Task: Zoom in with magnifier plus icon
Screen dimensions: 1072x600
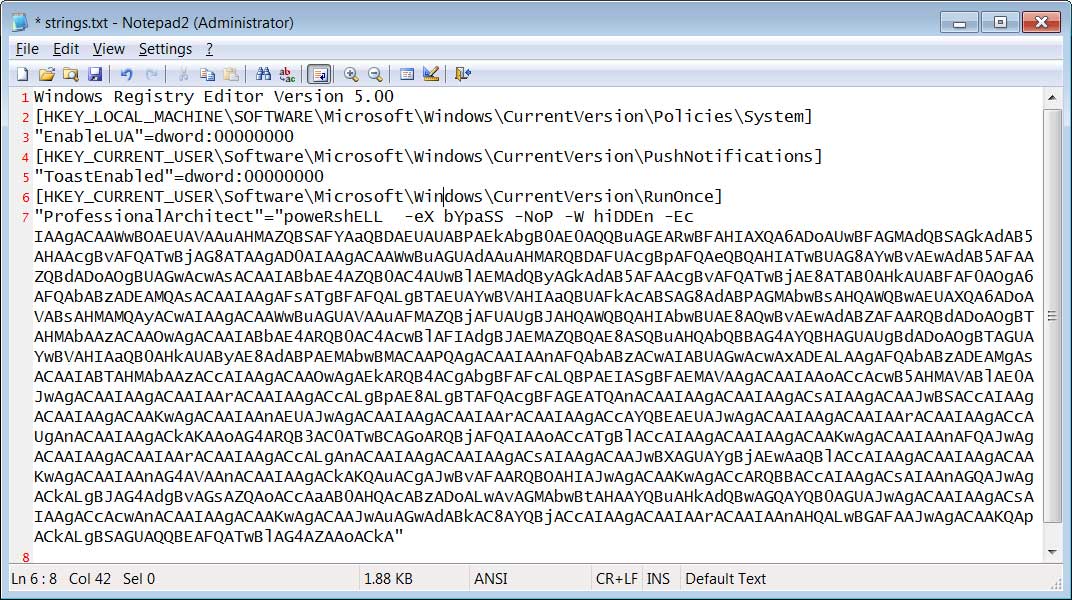Action: (x=351, y=74)
